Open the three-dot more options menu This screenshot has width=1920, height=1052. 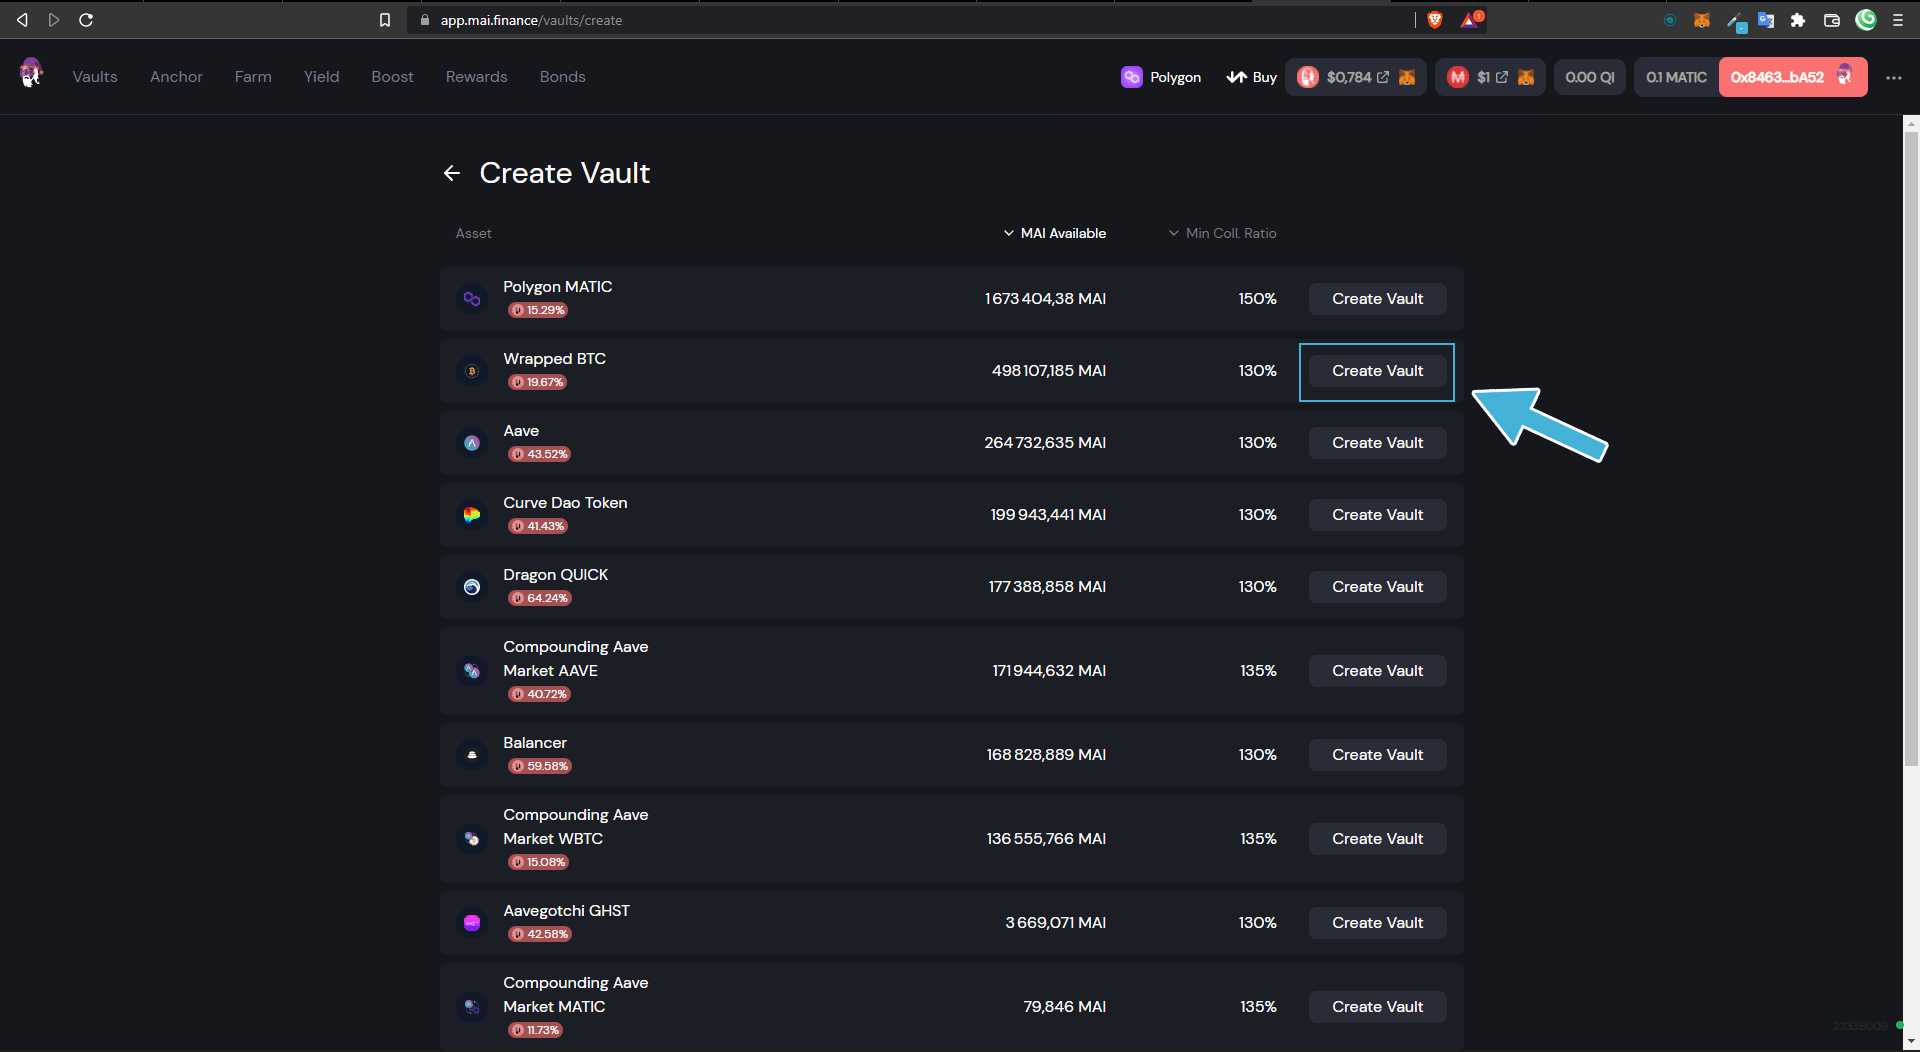1893,78
